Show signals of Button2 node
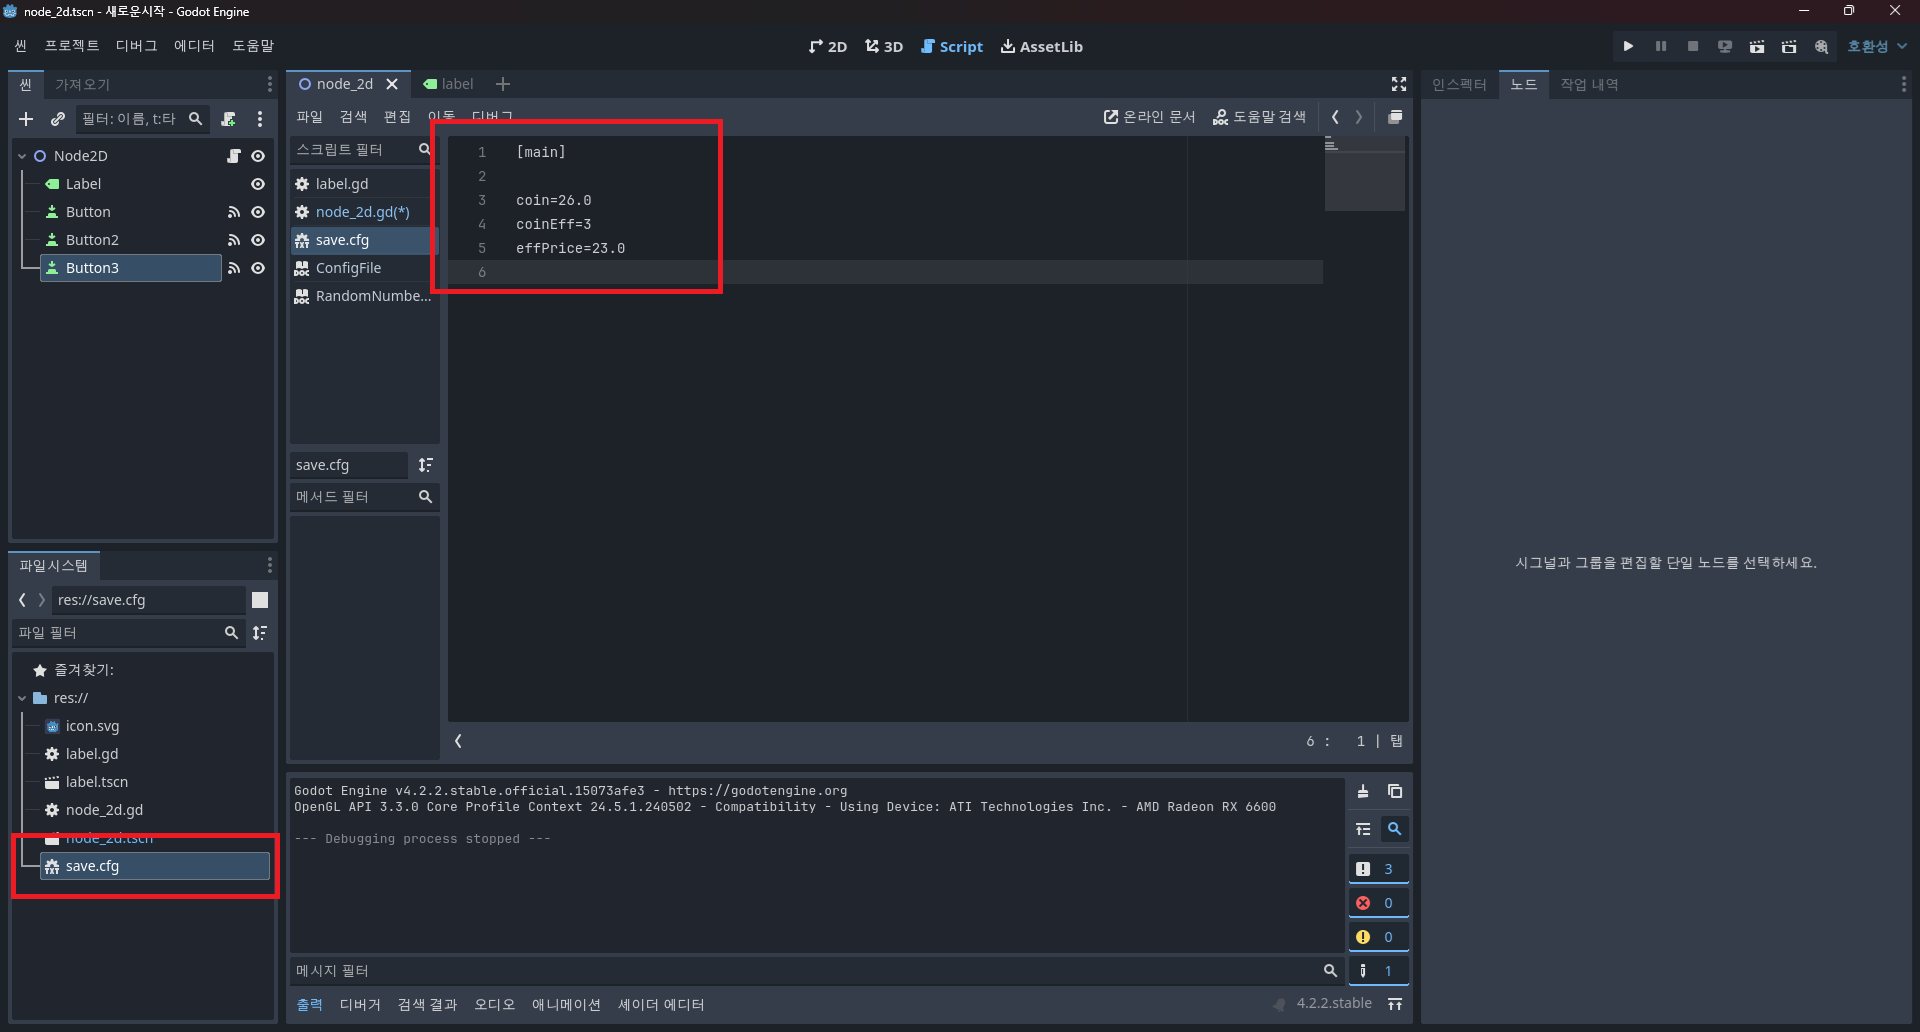The image size is (1920, 1032). point(234,240)
